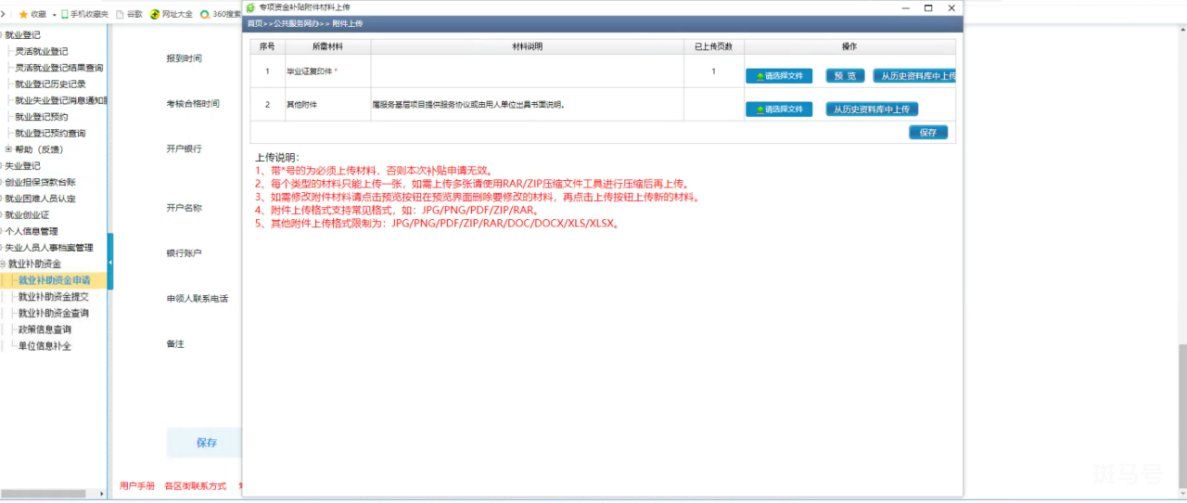Open 谷歌 bookmark
This screenshot has width=1187, height=503.
(x=129, y=14)
